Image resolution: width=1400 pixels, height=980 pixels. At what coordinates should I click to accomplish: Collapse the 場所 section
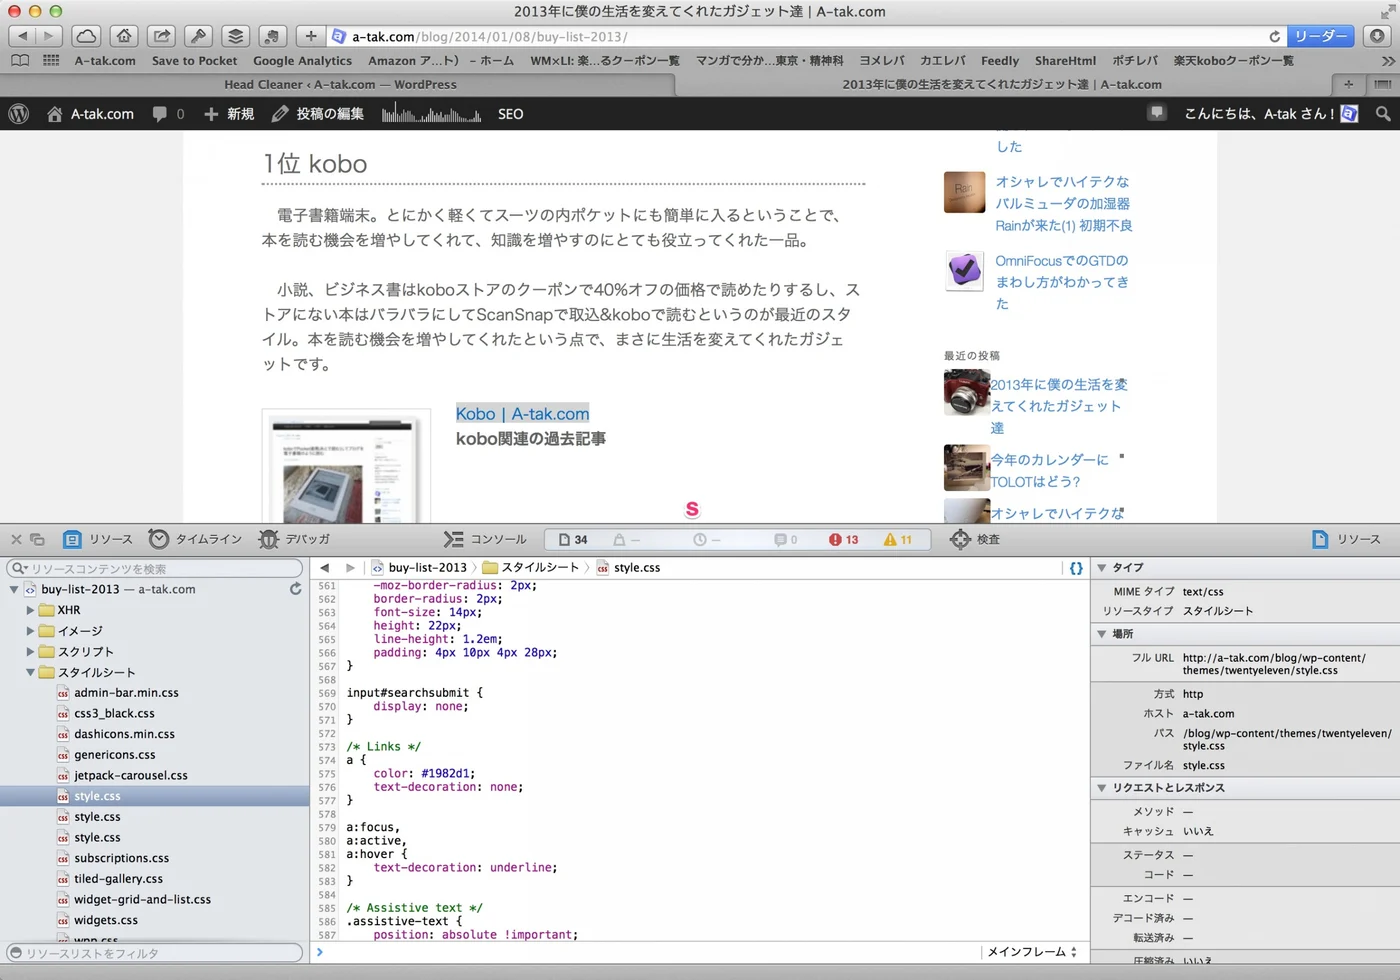tap(1102, 634)
